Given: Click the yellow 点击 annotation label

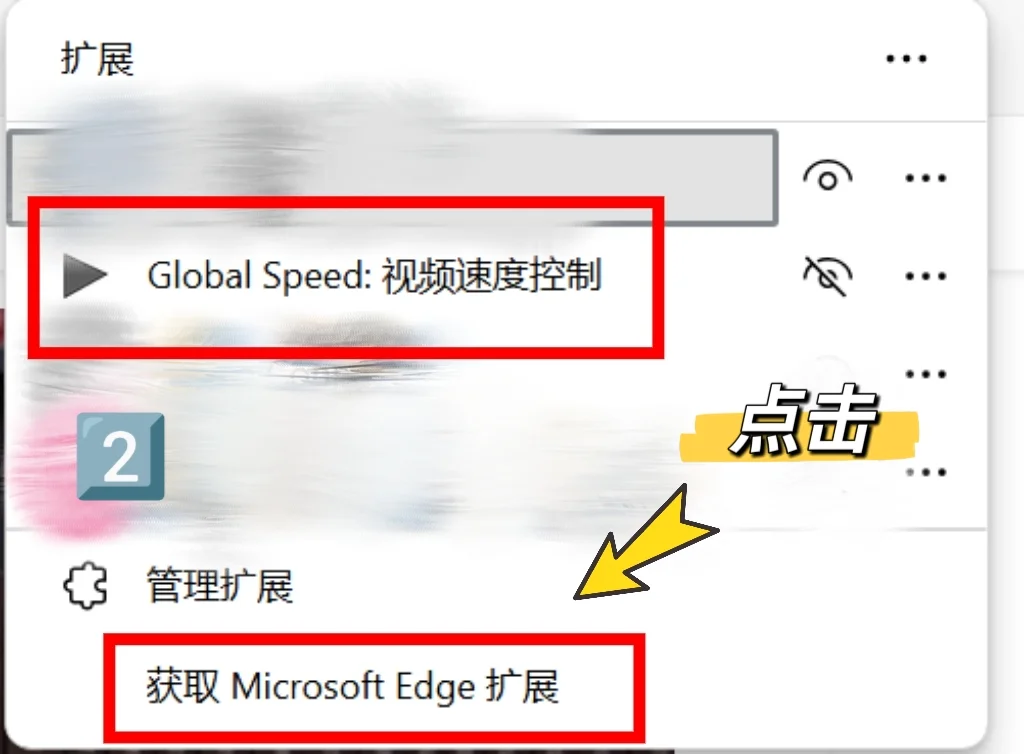Looking at the screenshot, I should 801,423.
